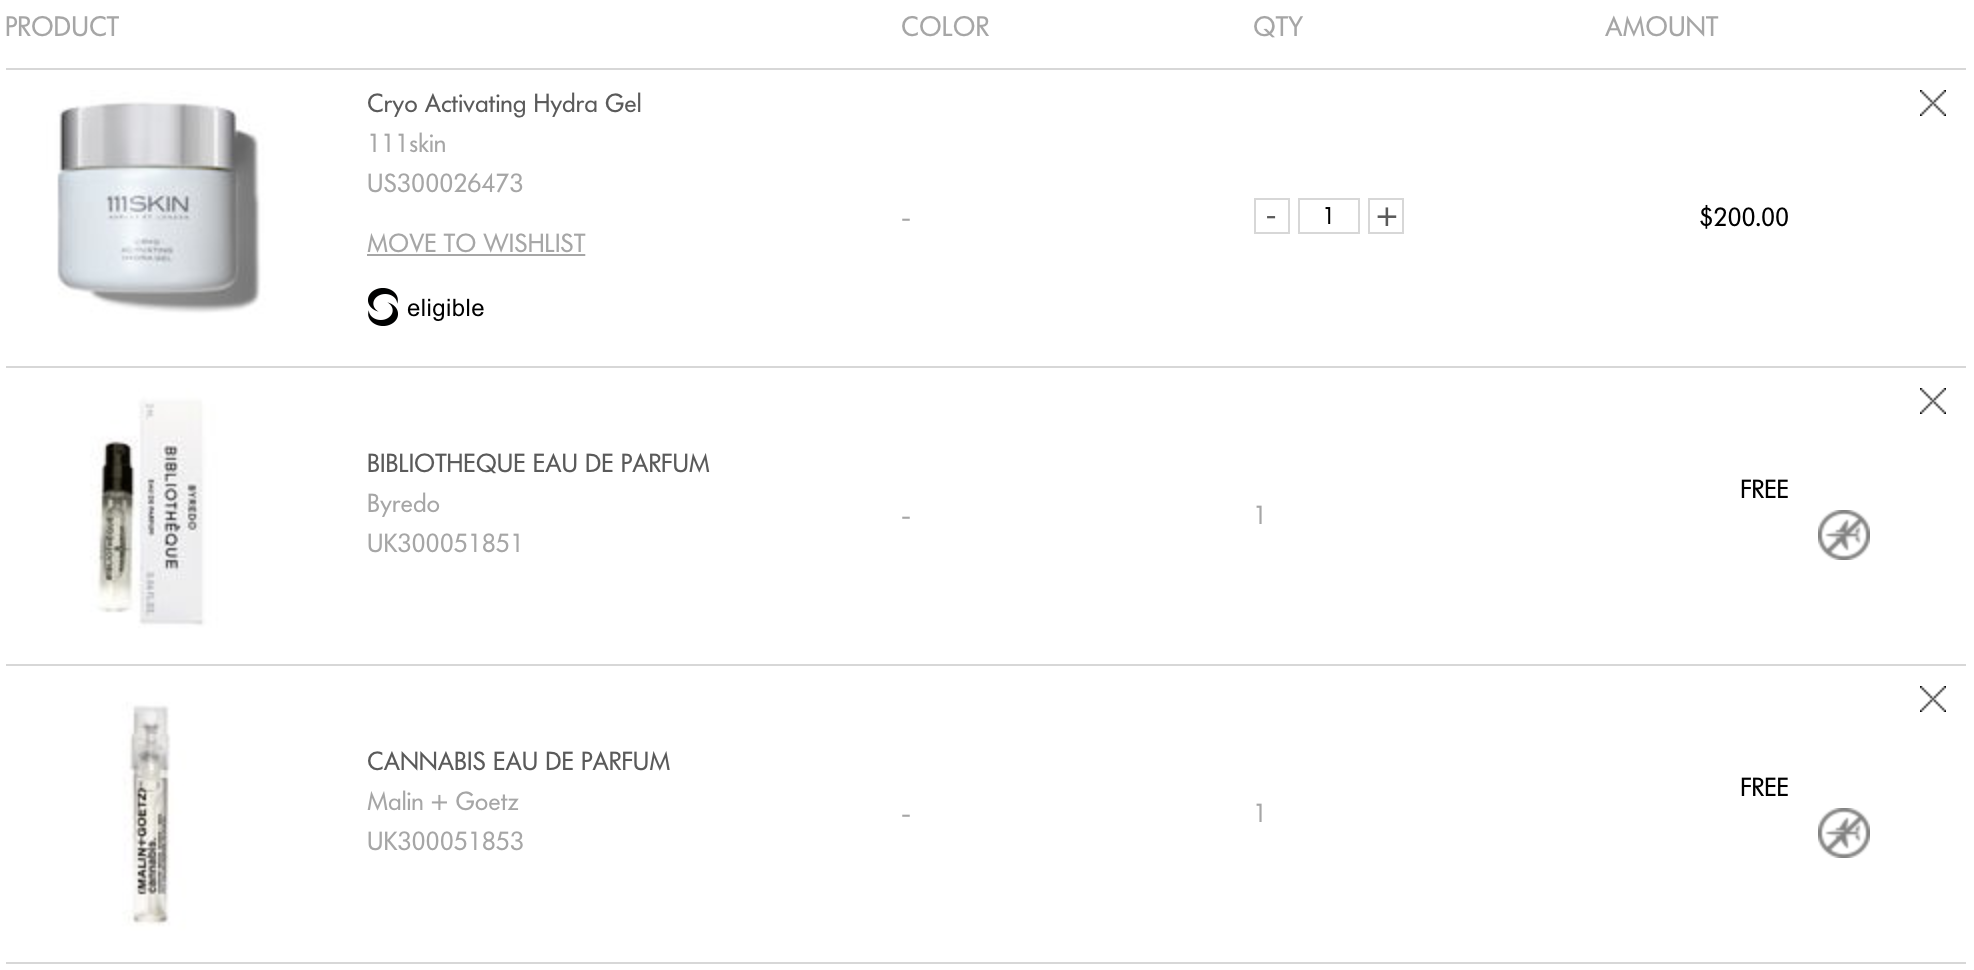Open the 111skin jar thumbnail
The height and width of the screenshot is (970, 1974).
coord(159,206)
